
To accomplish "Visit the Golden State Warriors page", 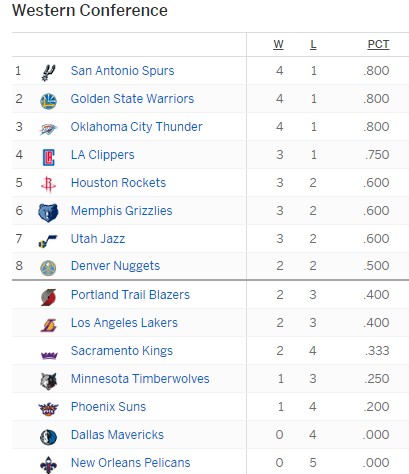I will click(x=132, y=99).
